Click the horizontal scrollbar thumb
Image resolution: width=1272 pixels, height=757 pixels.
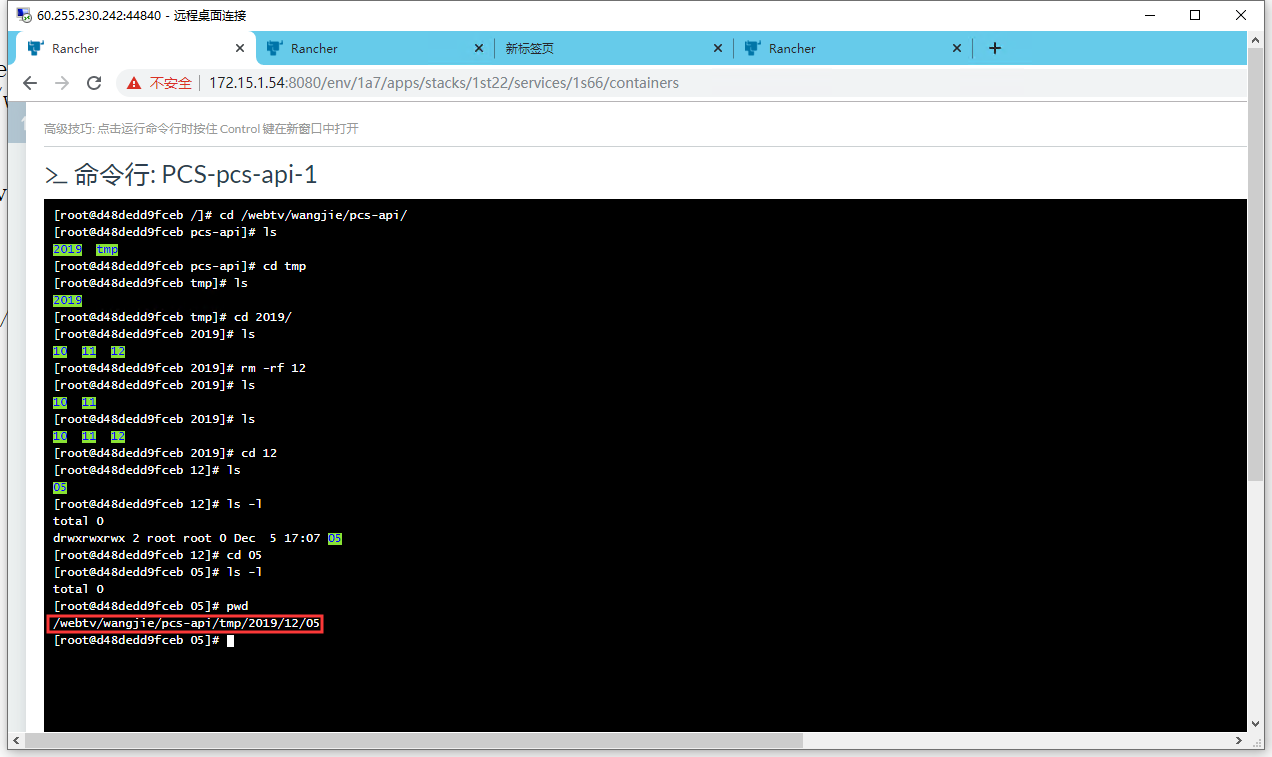coord(414,741)
